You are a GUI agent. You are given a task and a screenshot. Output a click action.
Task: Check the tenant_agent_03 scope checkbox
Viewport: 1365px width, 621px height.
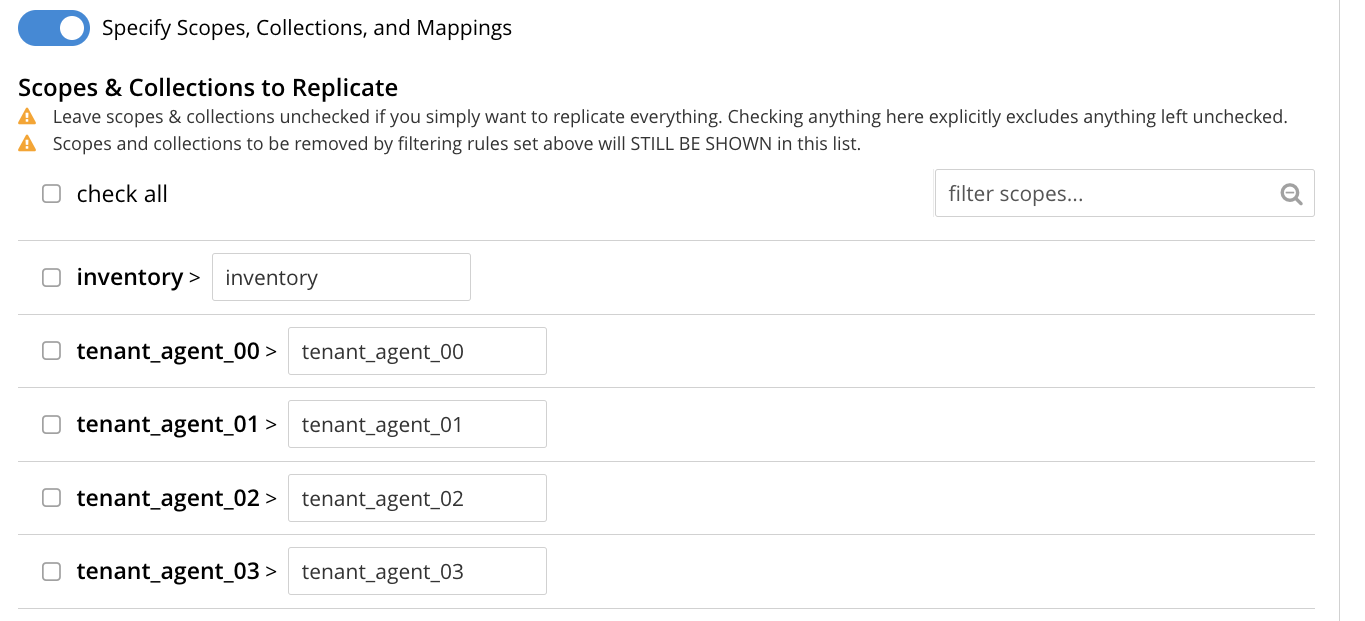(51, 571)
